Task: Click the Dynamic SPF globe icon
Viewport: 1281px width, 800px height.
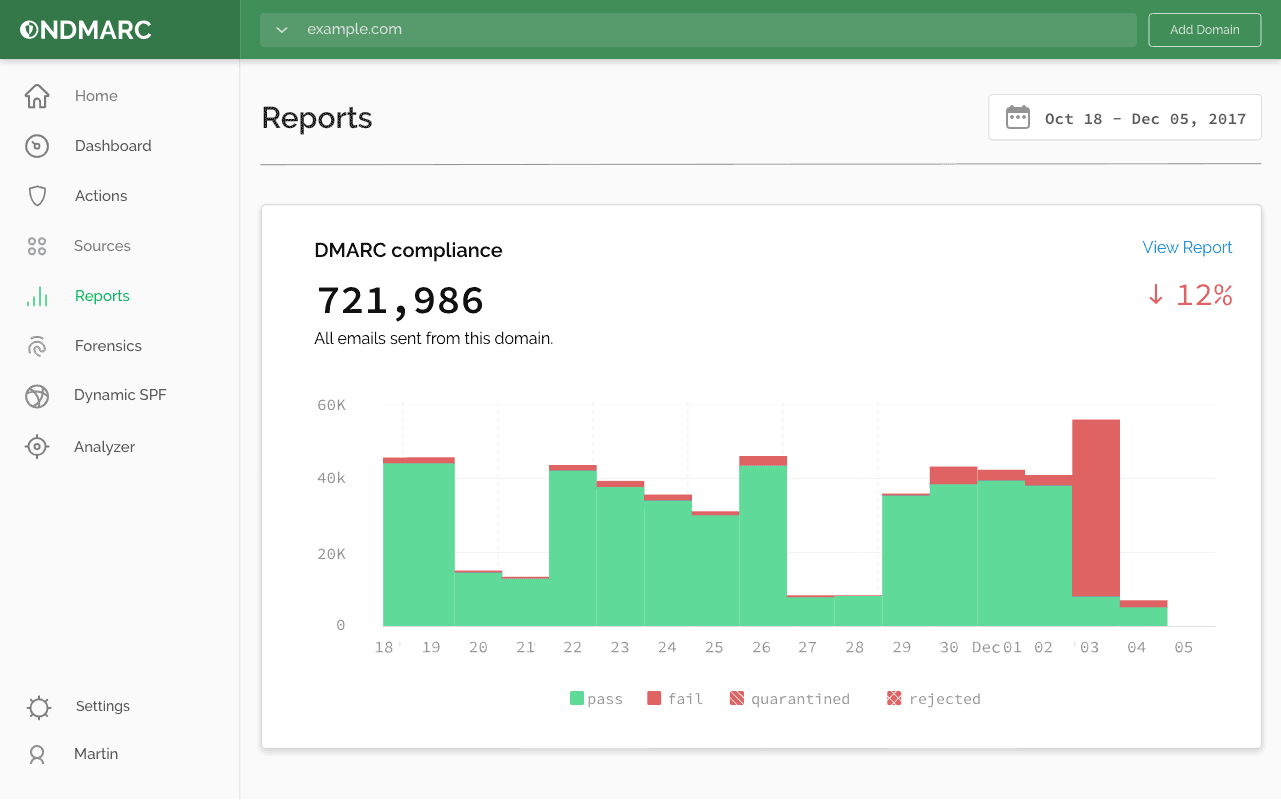Action: pos(37,396)
